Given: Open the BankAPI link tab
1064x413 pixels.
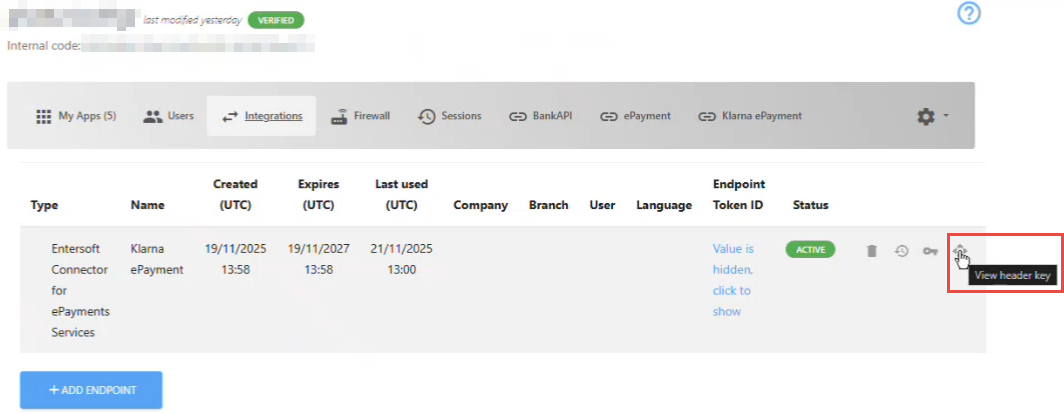Looking at the screenshot, I should pos(541,116).
